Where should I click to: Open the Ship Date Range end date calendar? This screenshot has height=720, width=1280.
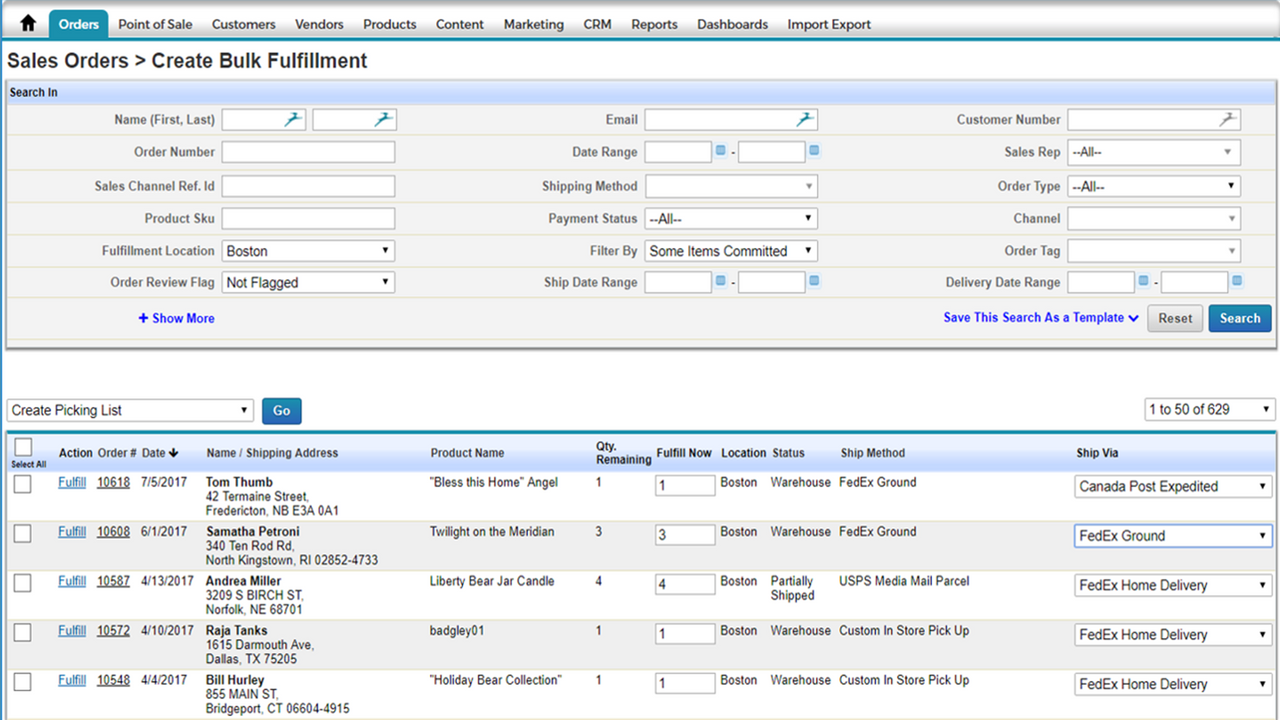click(814, 282)
